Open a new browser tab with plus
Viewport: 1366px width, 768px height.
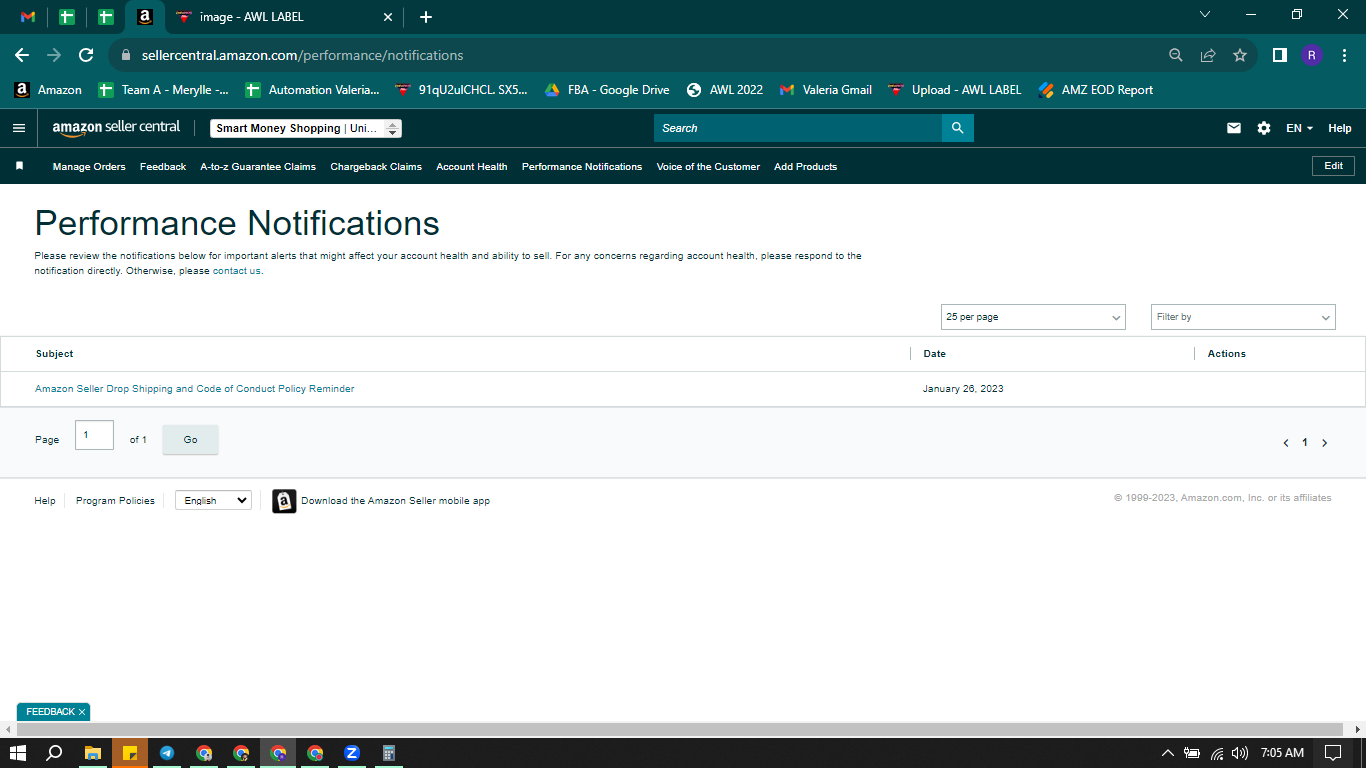[x=426, y=17]
